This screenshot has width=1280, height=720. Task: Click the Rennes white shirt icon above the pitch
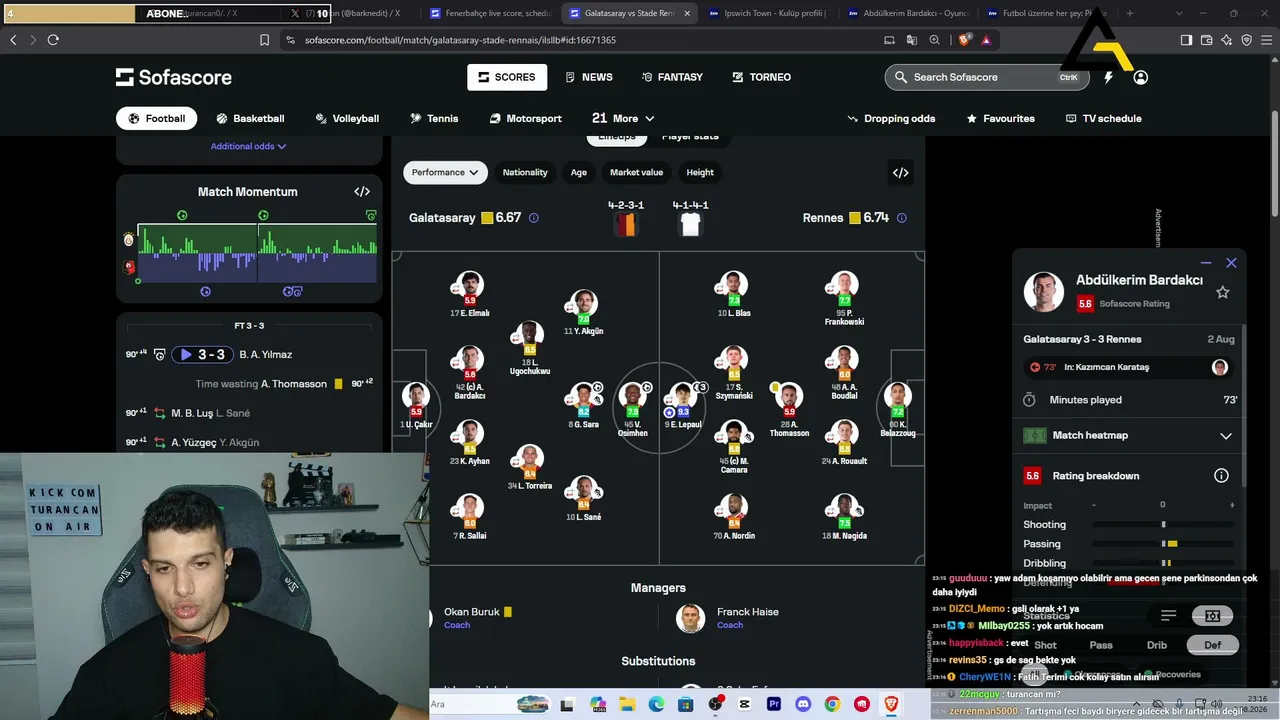point(690,224)
